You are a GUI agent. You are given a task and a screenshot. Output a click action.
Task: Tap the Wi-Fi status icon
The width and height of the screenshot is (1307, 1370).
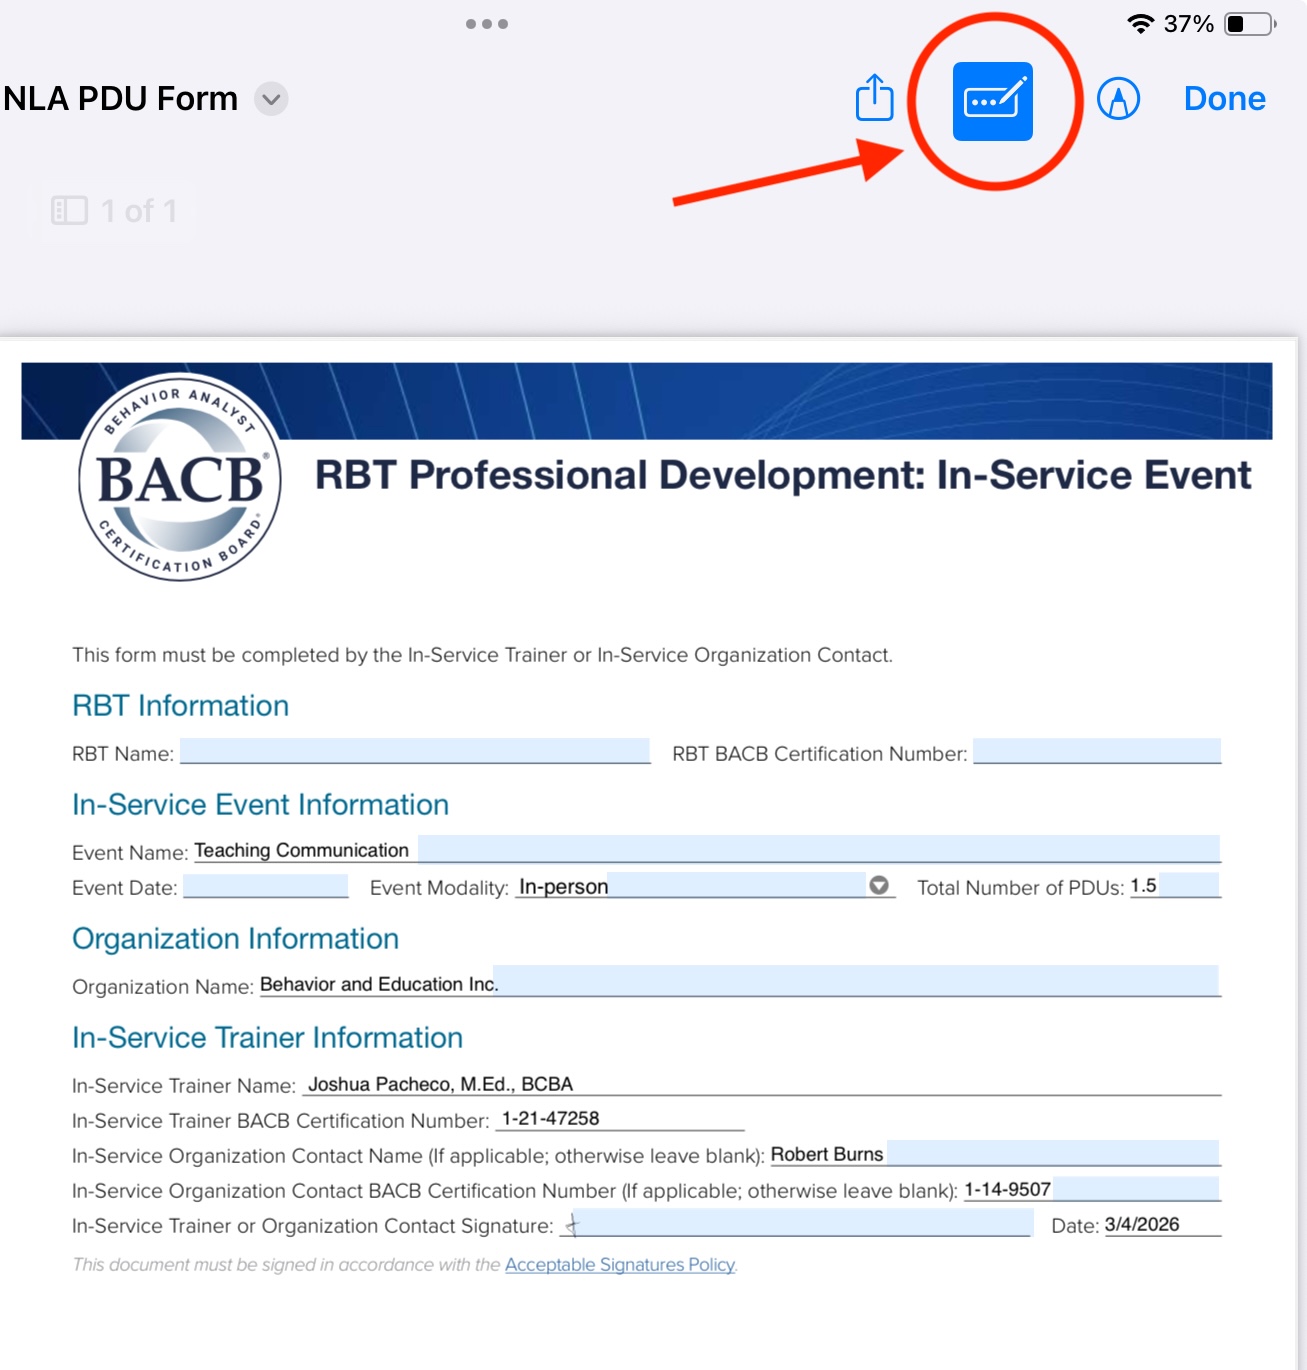point(1140,24)
